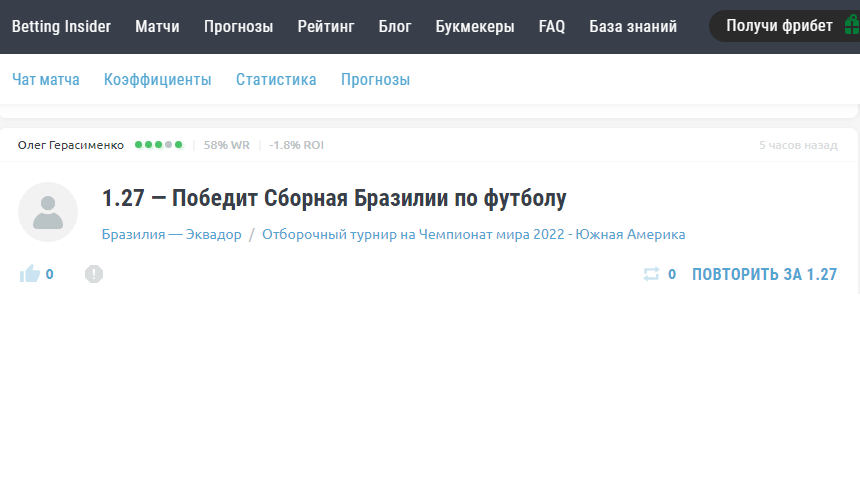This screenshot has height=480, width=860.
Task: Open the Матчи menu item
Action: (x=157, y=26)
